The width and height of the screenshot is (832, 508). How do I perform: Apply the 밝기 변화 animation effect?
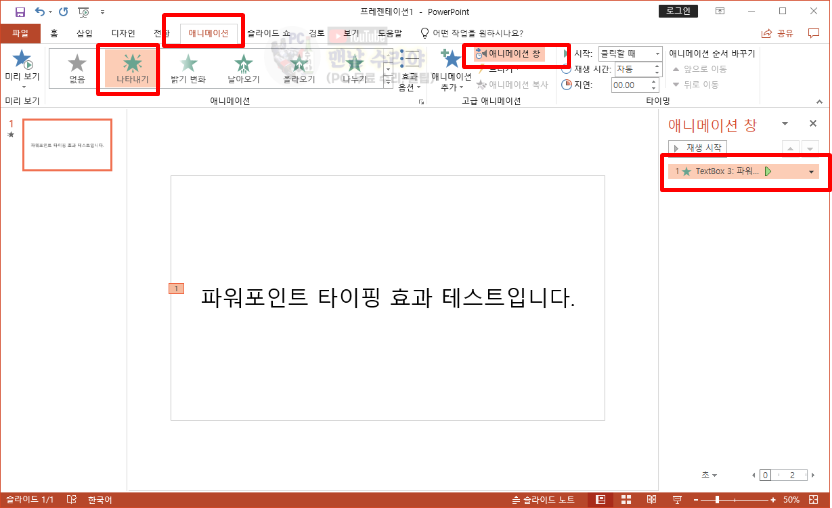point(188,68)
